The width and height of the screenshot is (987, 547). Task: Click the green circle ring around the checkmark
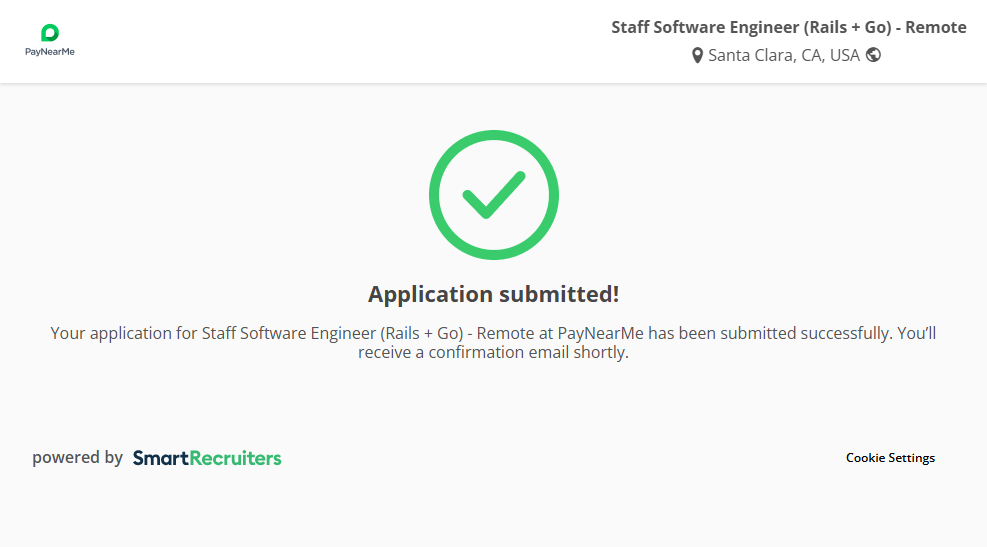[x=436, y=195]
